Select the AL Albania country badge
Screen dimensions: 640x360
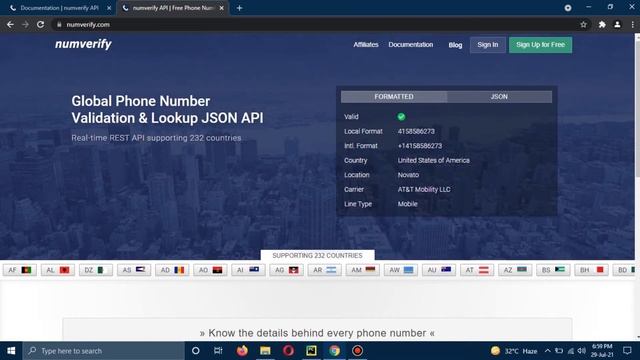58,270
